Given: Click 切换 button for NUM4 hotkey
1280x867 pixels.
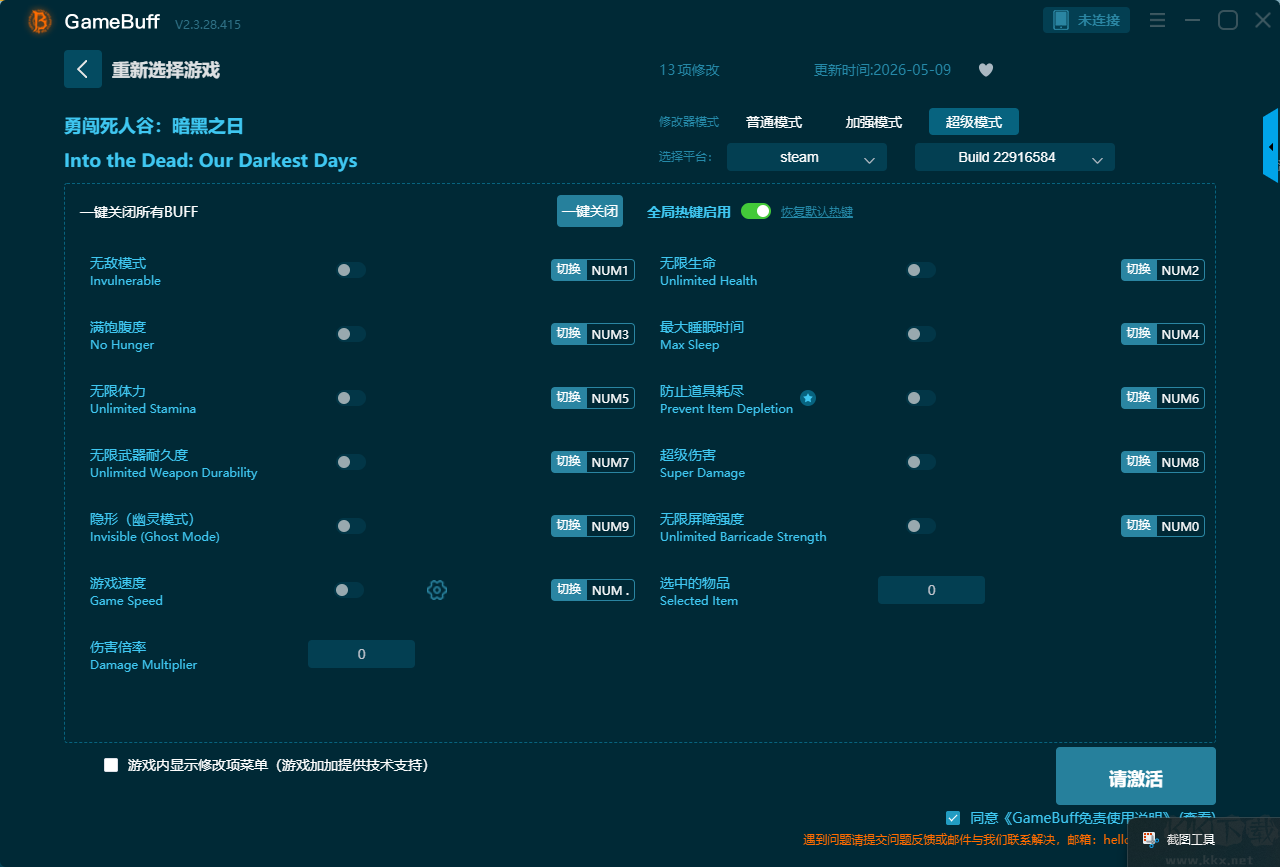Looking at the screenshot, I should [x=1139, y=334].
